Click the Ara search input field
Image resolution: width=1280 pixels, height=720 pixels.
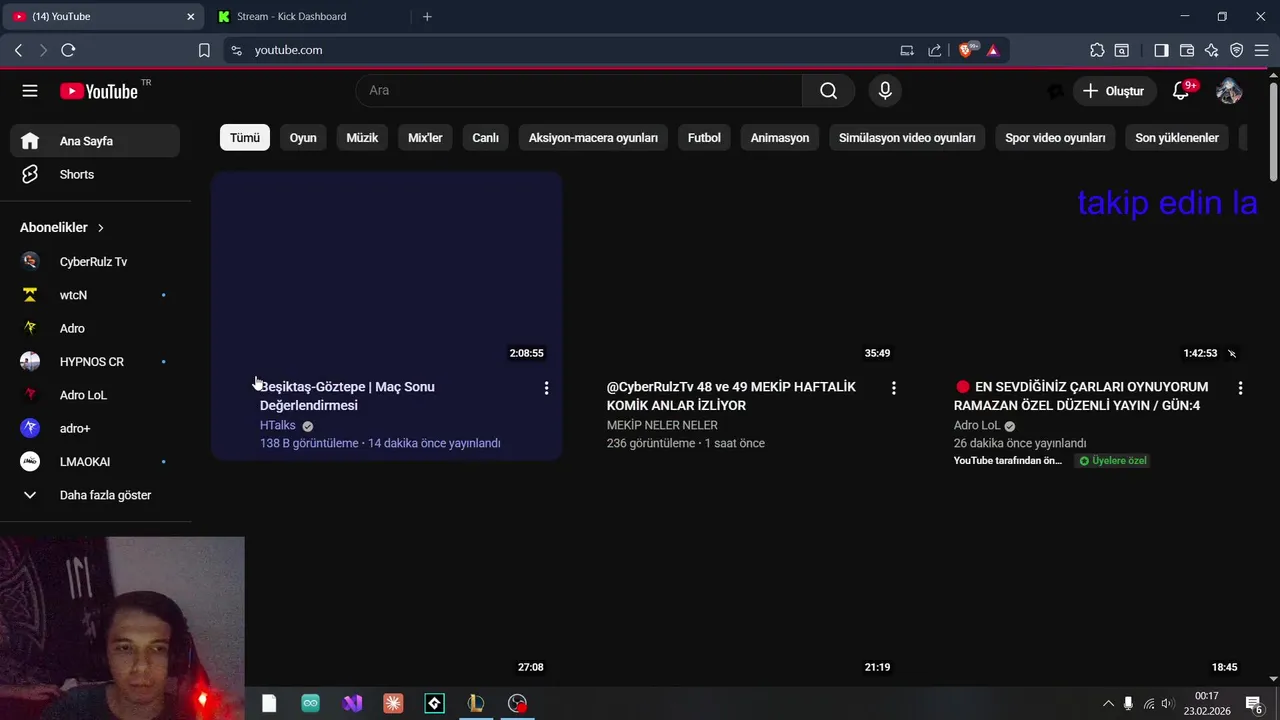point(579,91)
